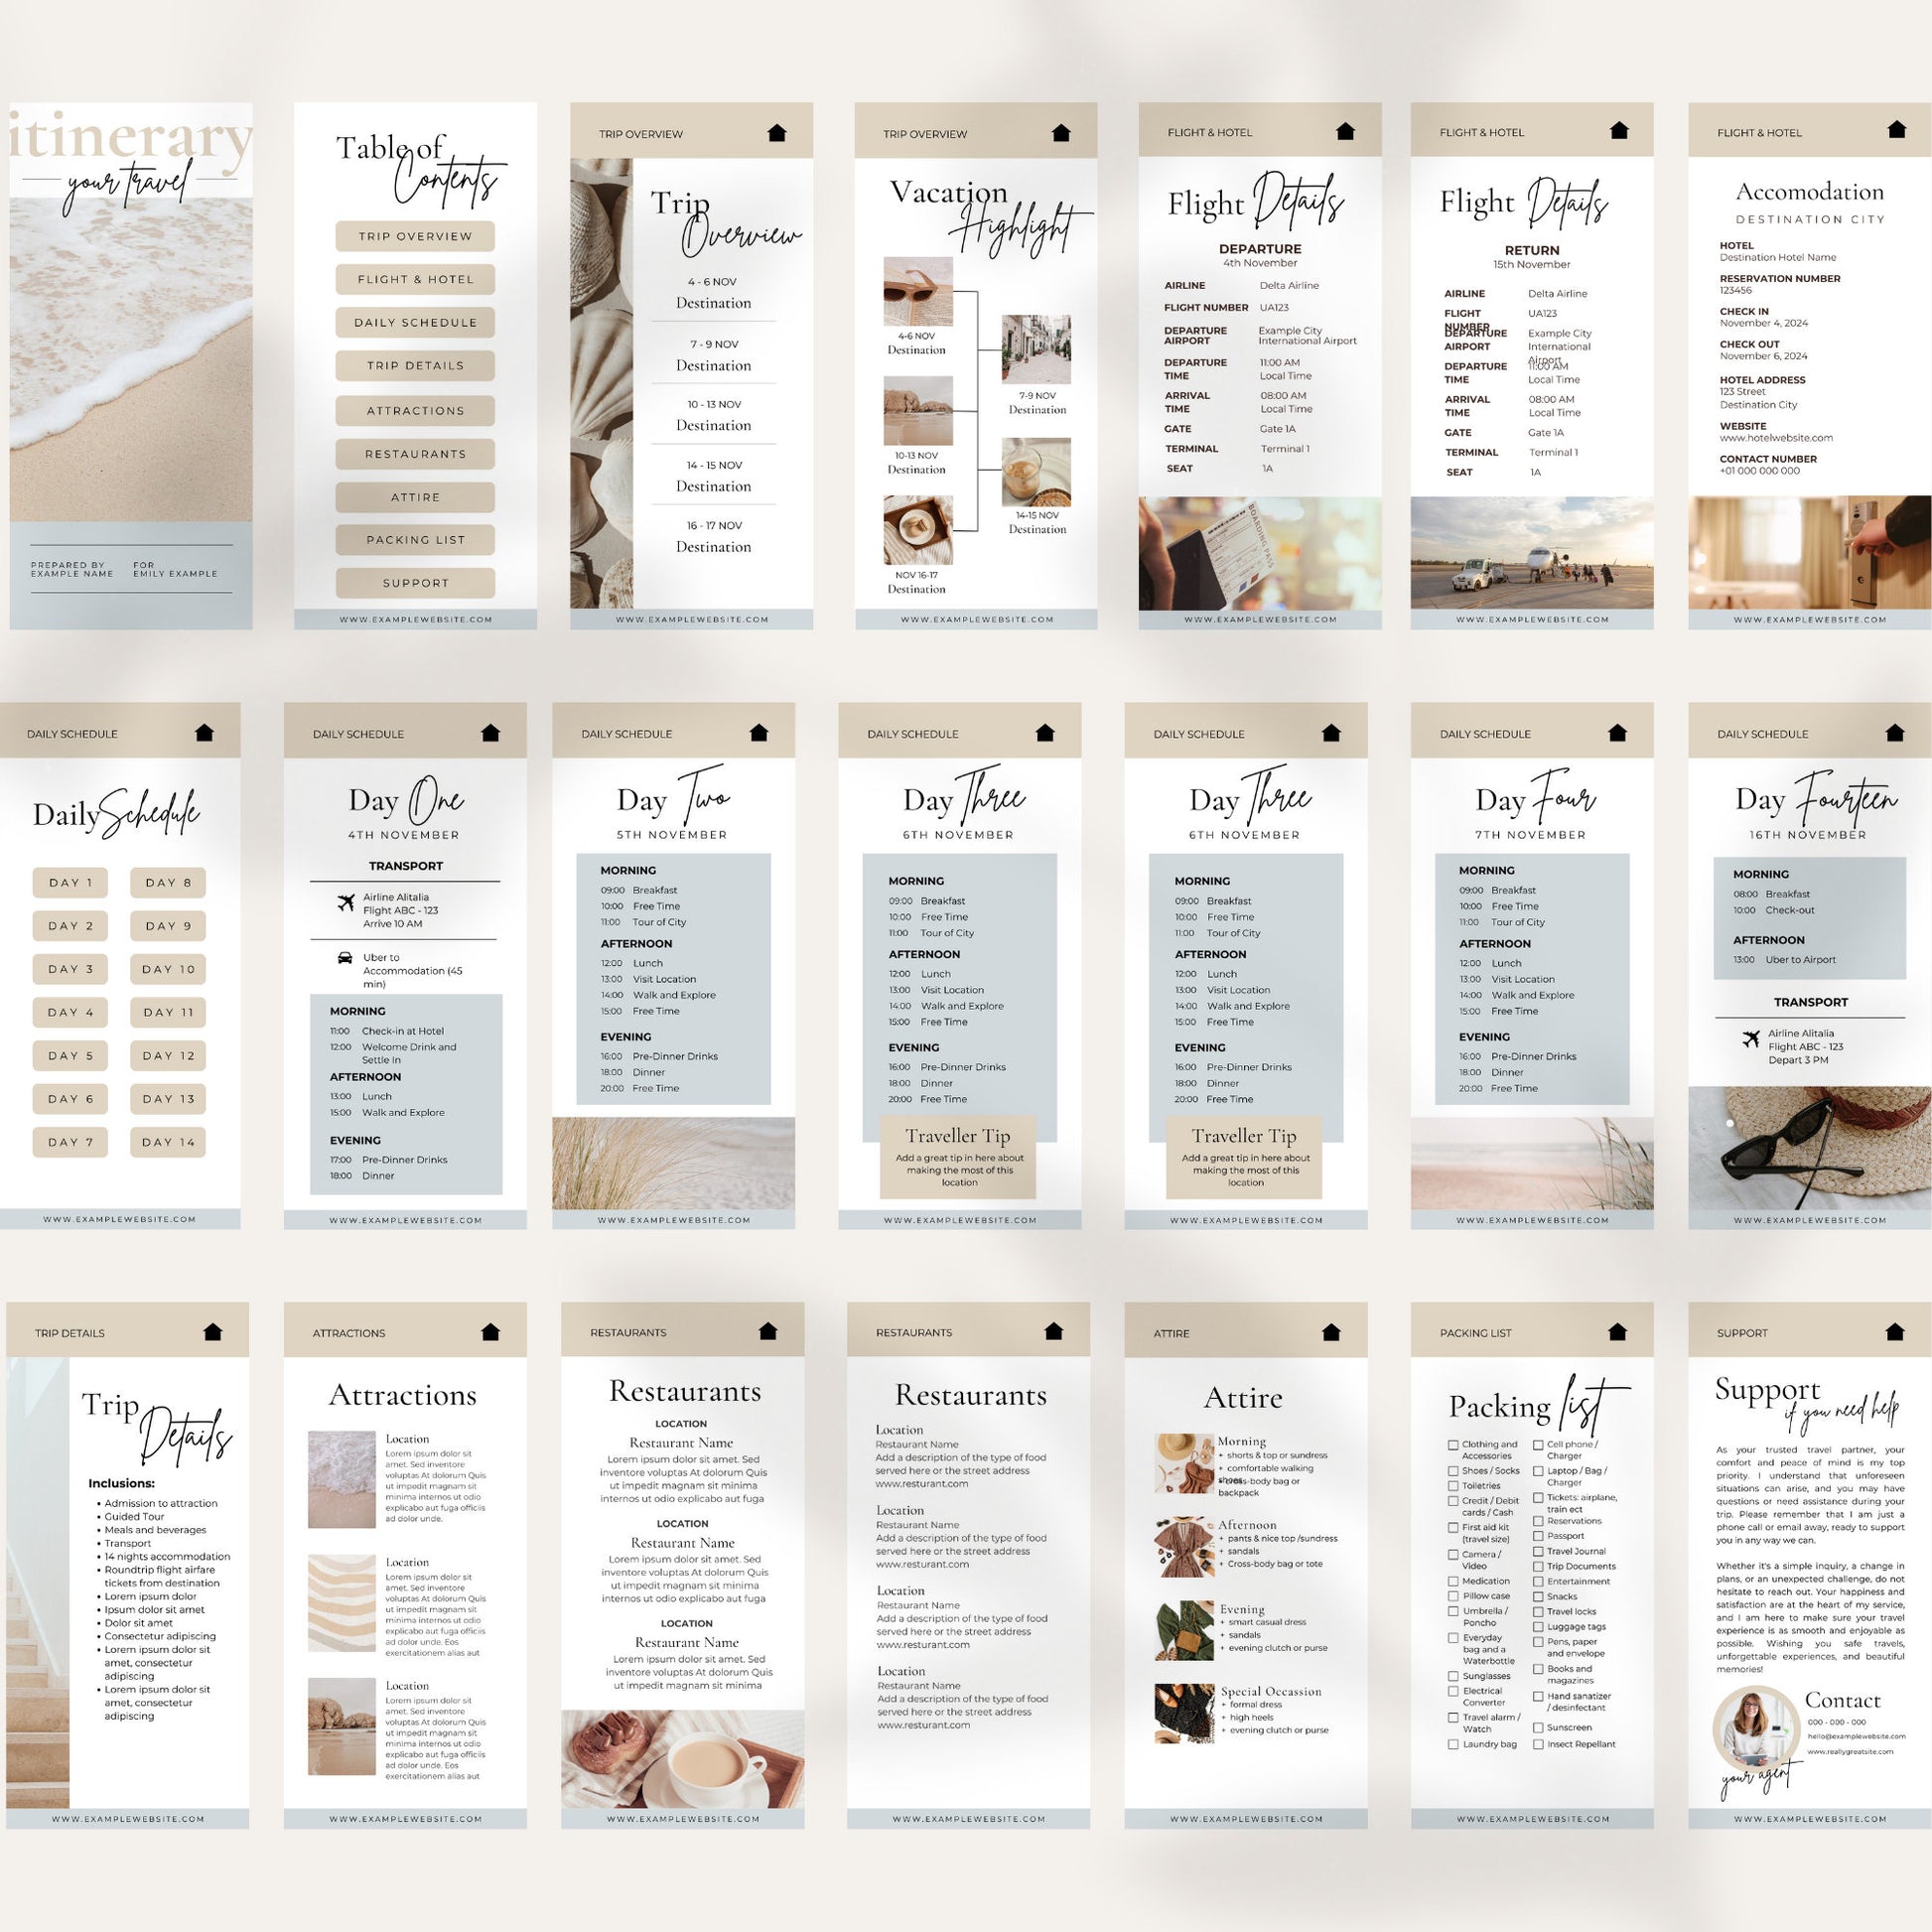This screenshot has width=1932, height=1932.
Task: Click 'Special Occassion' heading on Attire page
Action: (x=1271, y=1692)
